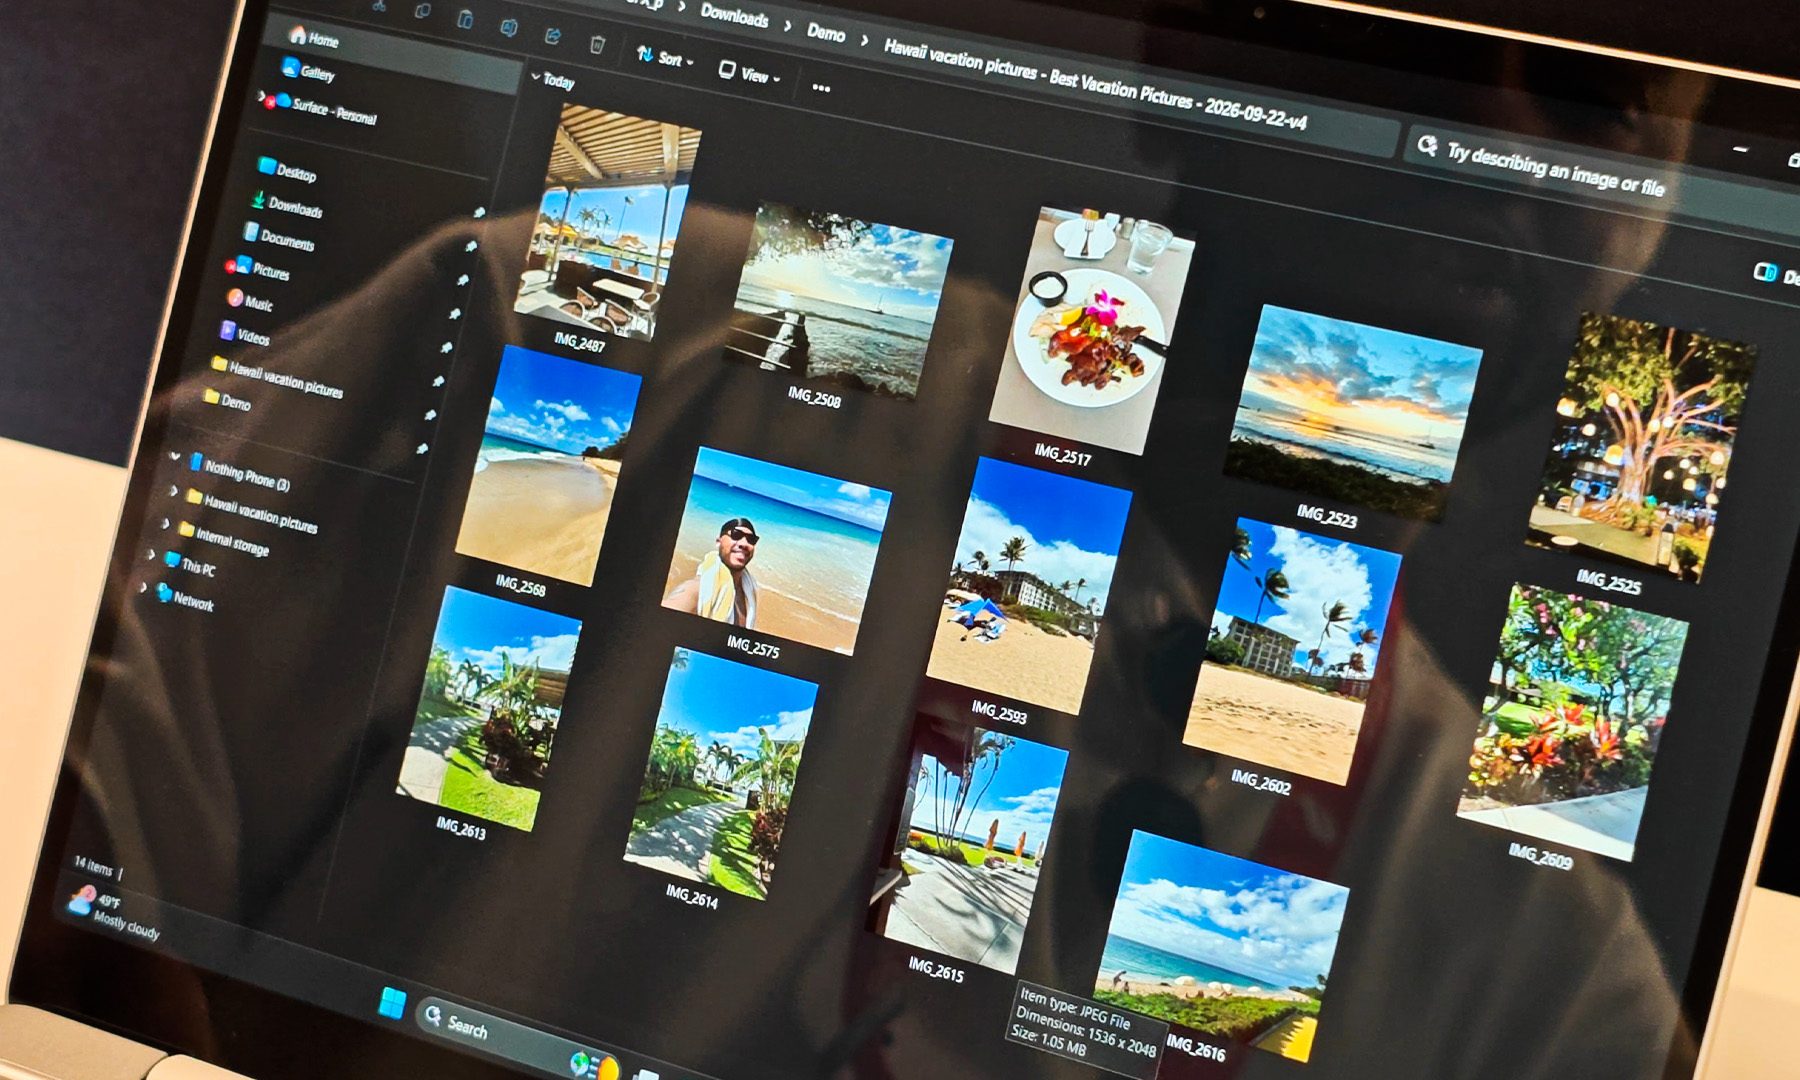Select the IMG_2609 tropical flowers thumbnail
The width and height of the screenshot is (1800, 1080).
pyautogui.click(x=1572, y=722)
